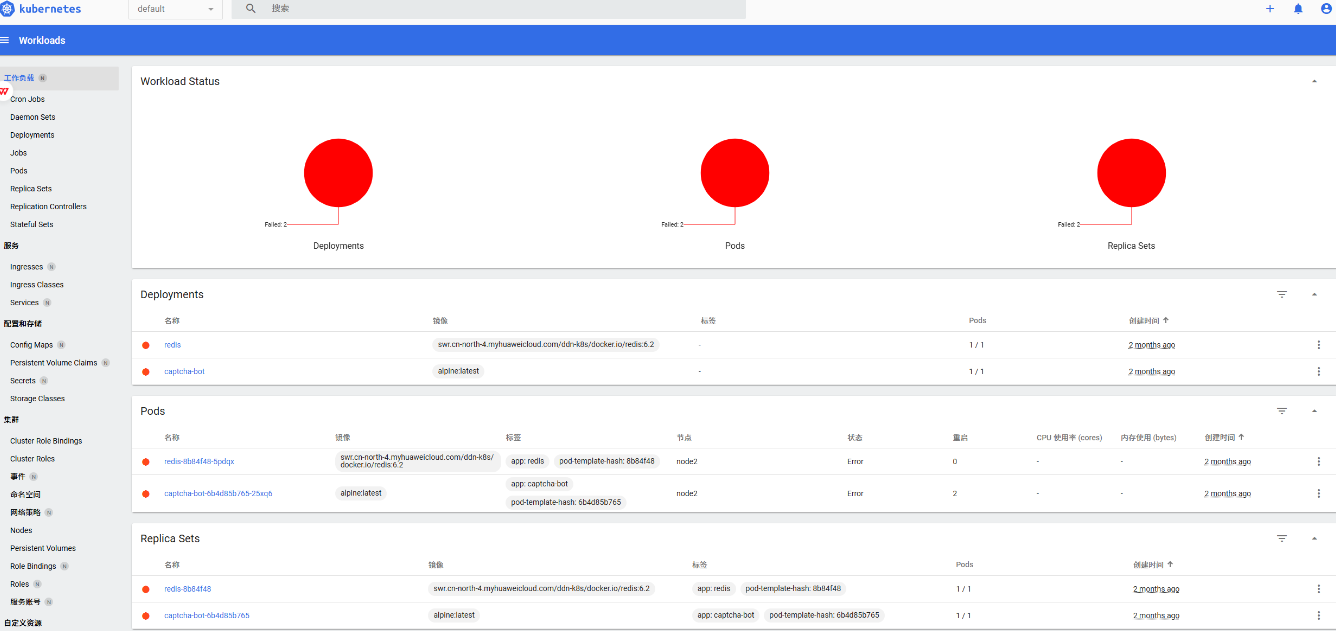Select Stateful Sets in the sidebar
Viewport: 1336px width, 631px height.
pos(32,225)
